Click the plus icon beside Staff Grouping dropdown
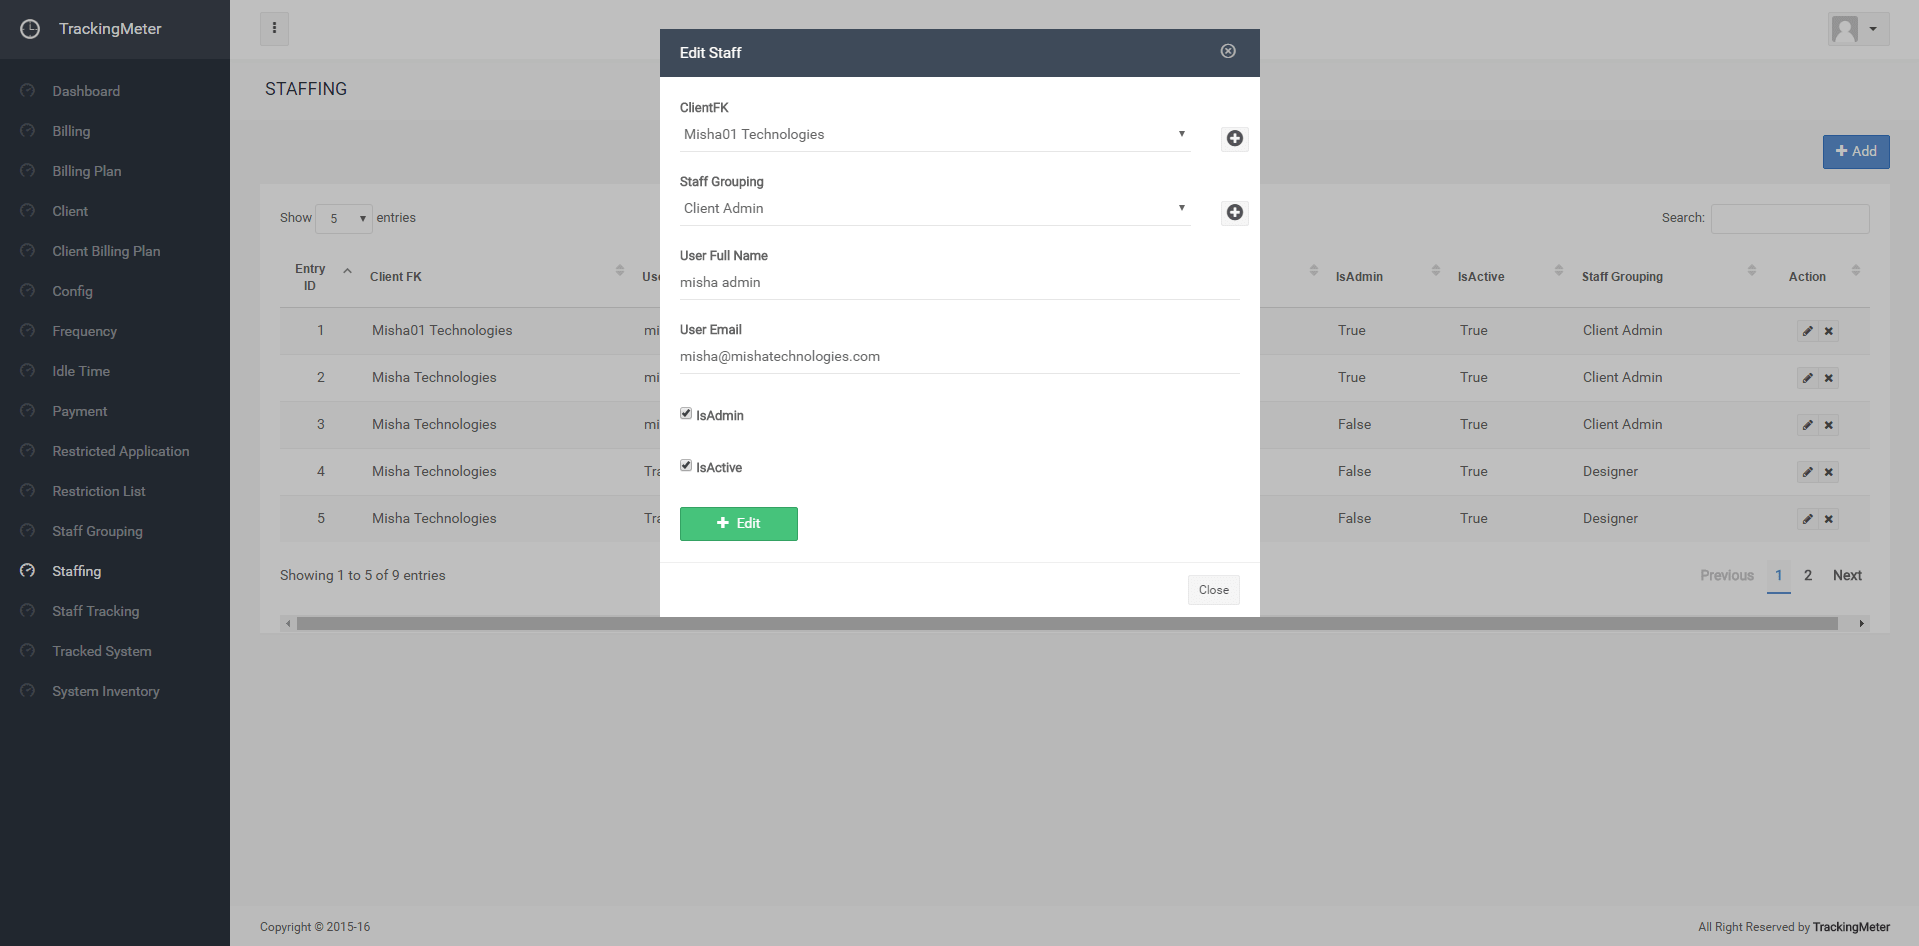Screen dimensions: 1919x946 [x=1234, y=213]
